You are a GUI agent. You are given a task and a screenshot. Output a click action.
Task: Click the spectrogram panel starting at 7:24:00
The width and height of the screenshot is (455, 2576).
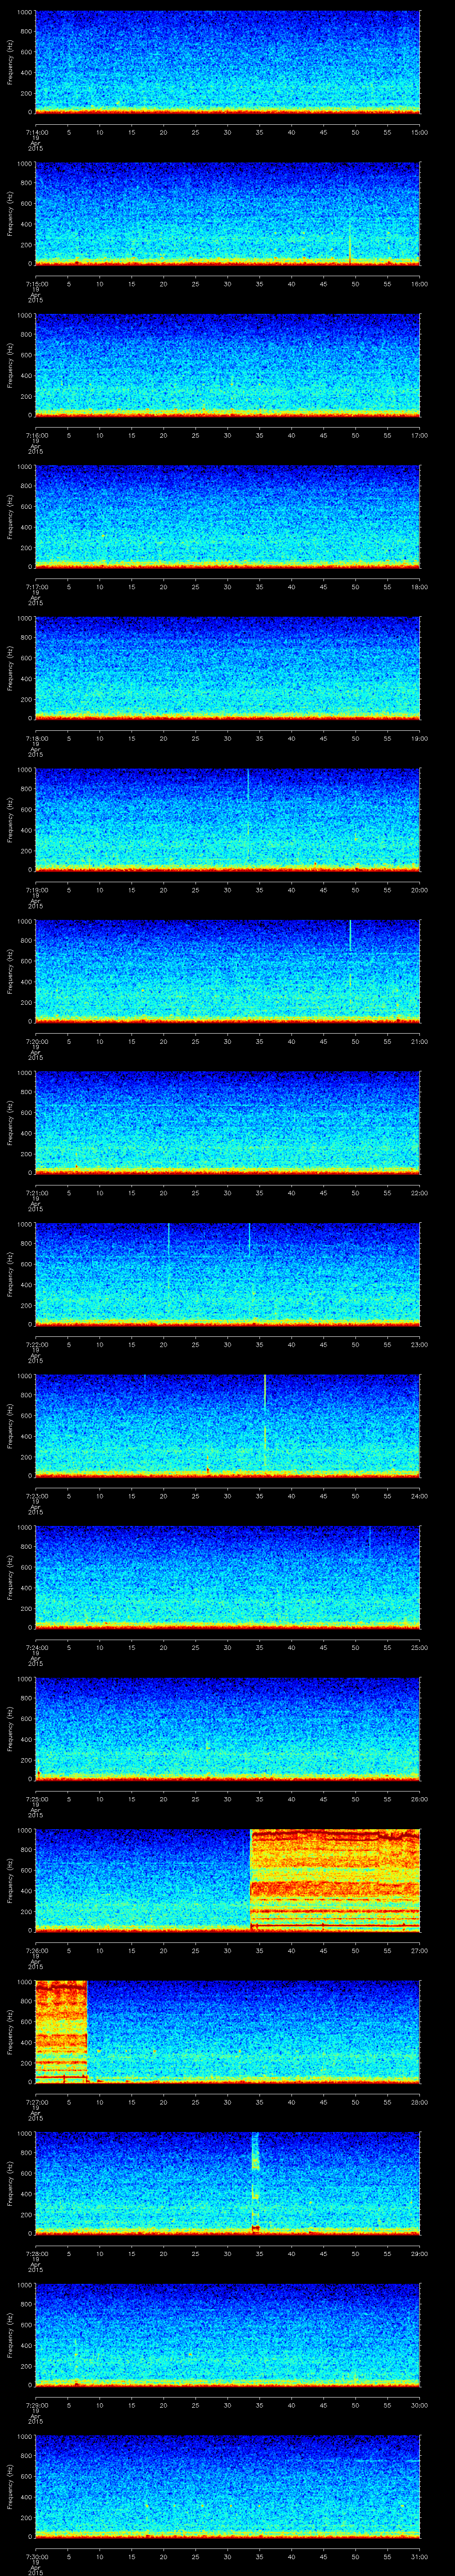pyautogui.click(x=228, y=1577)
